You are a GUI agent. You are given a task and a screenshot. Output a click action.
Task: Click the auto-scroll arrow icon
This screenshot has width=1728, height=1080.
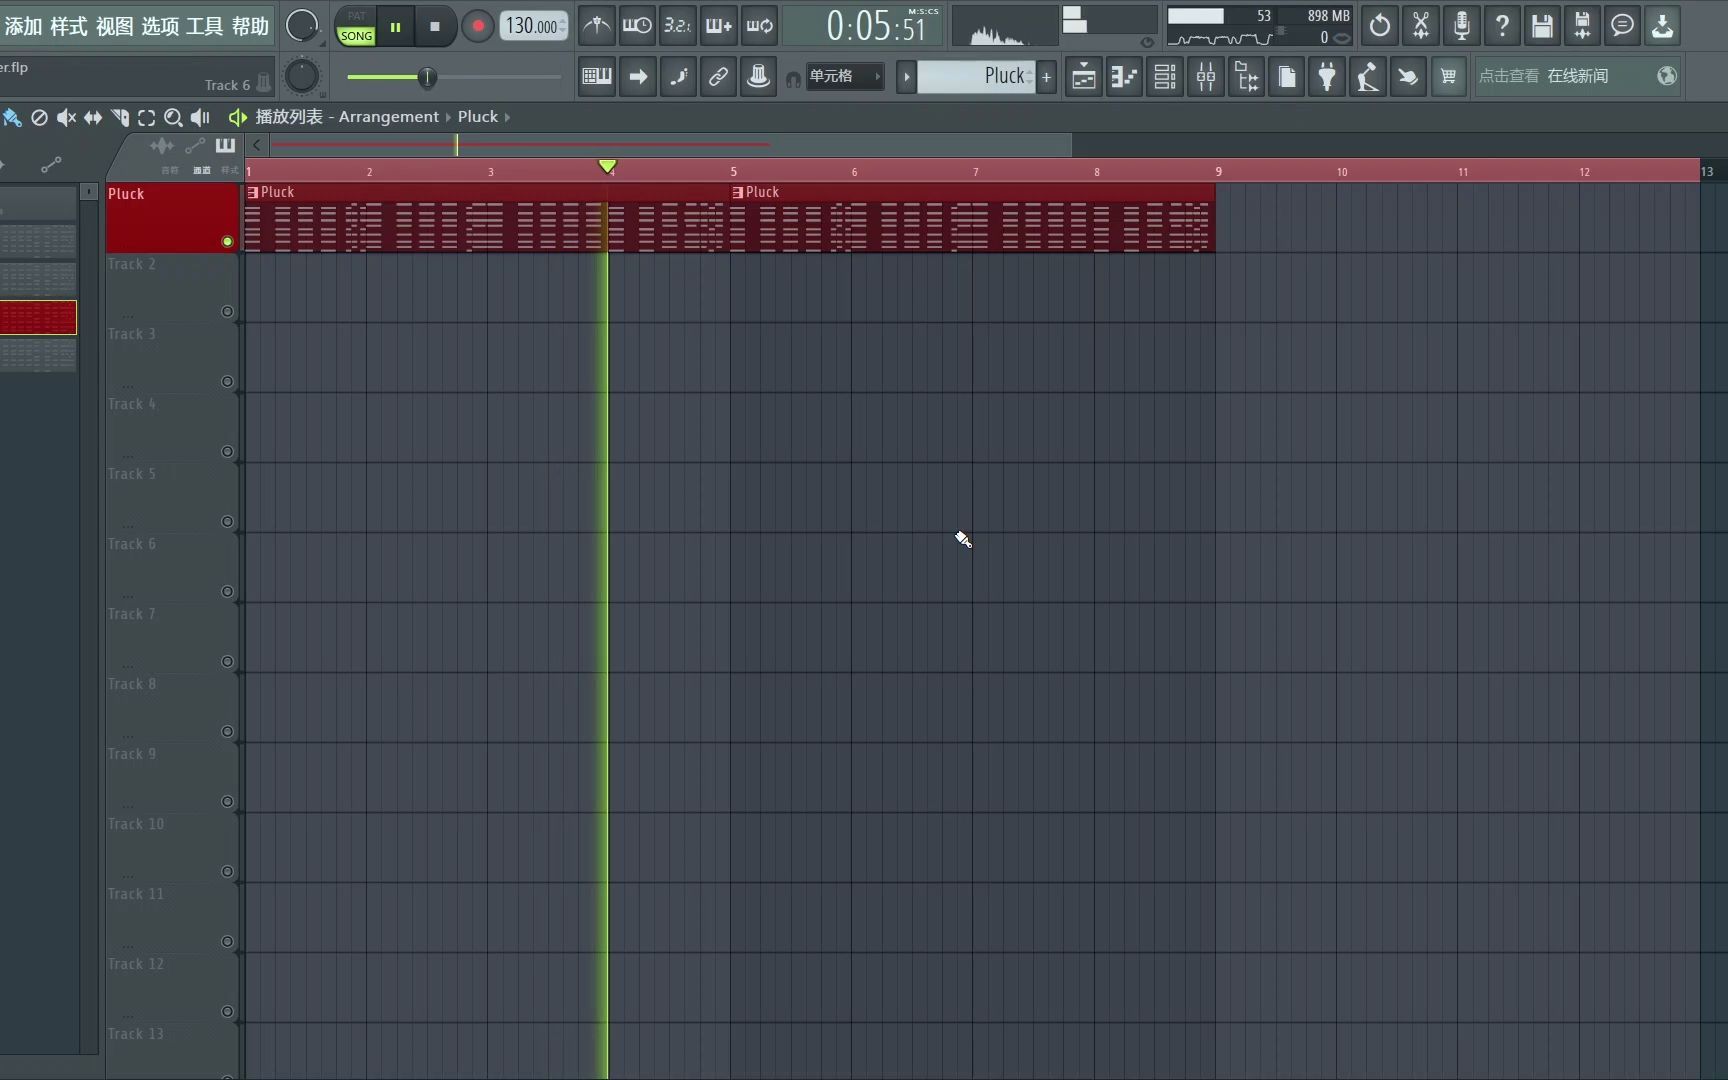637,76
